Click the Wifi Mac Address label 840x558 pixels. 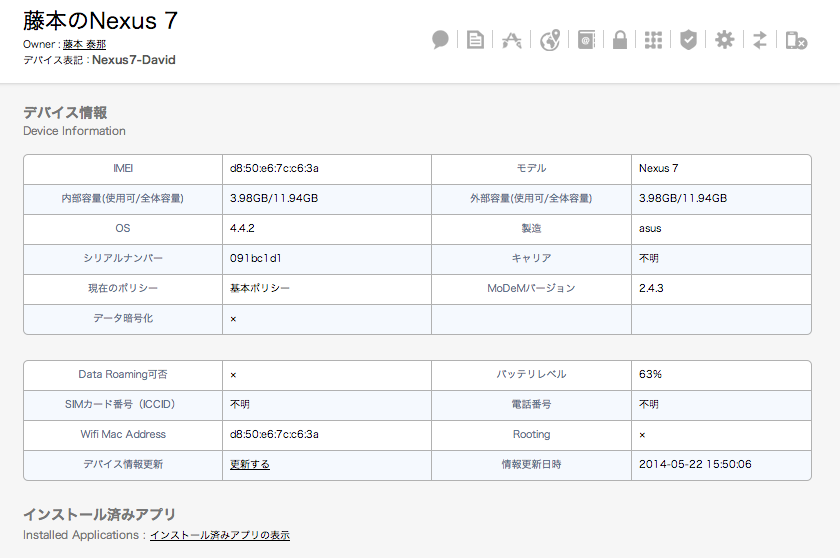pyautogui.click(x=123, y=434)
